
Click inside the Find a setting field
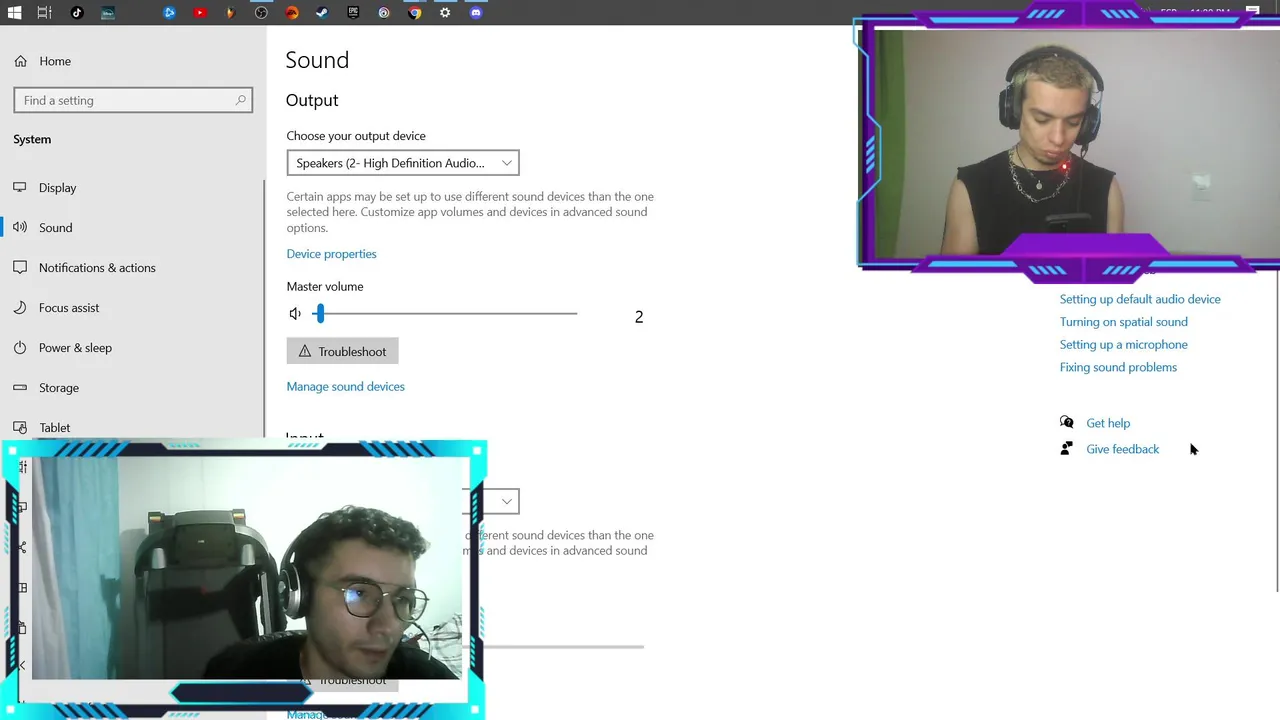(133, 100)
